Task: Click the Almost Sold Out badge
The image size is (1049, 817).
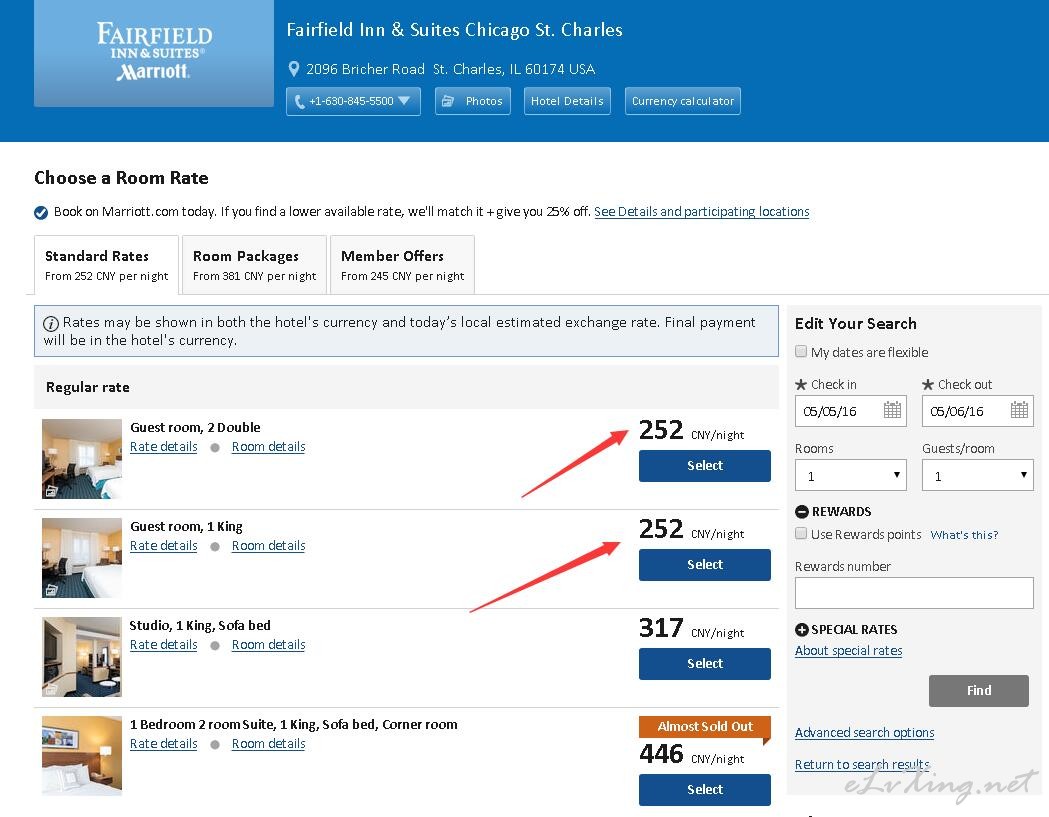Action: click(704, 727)
